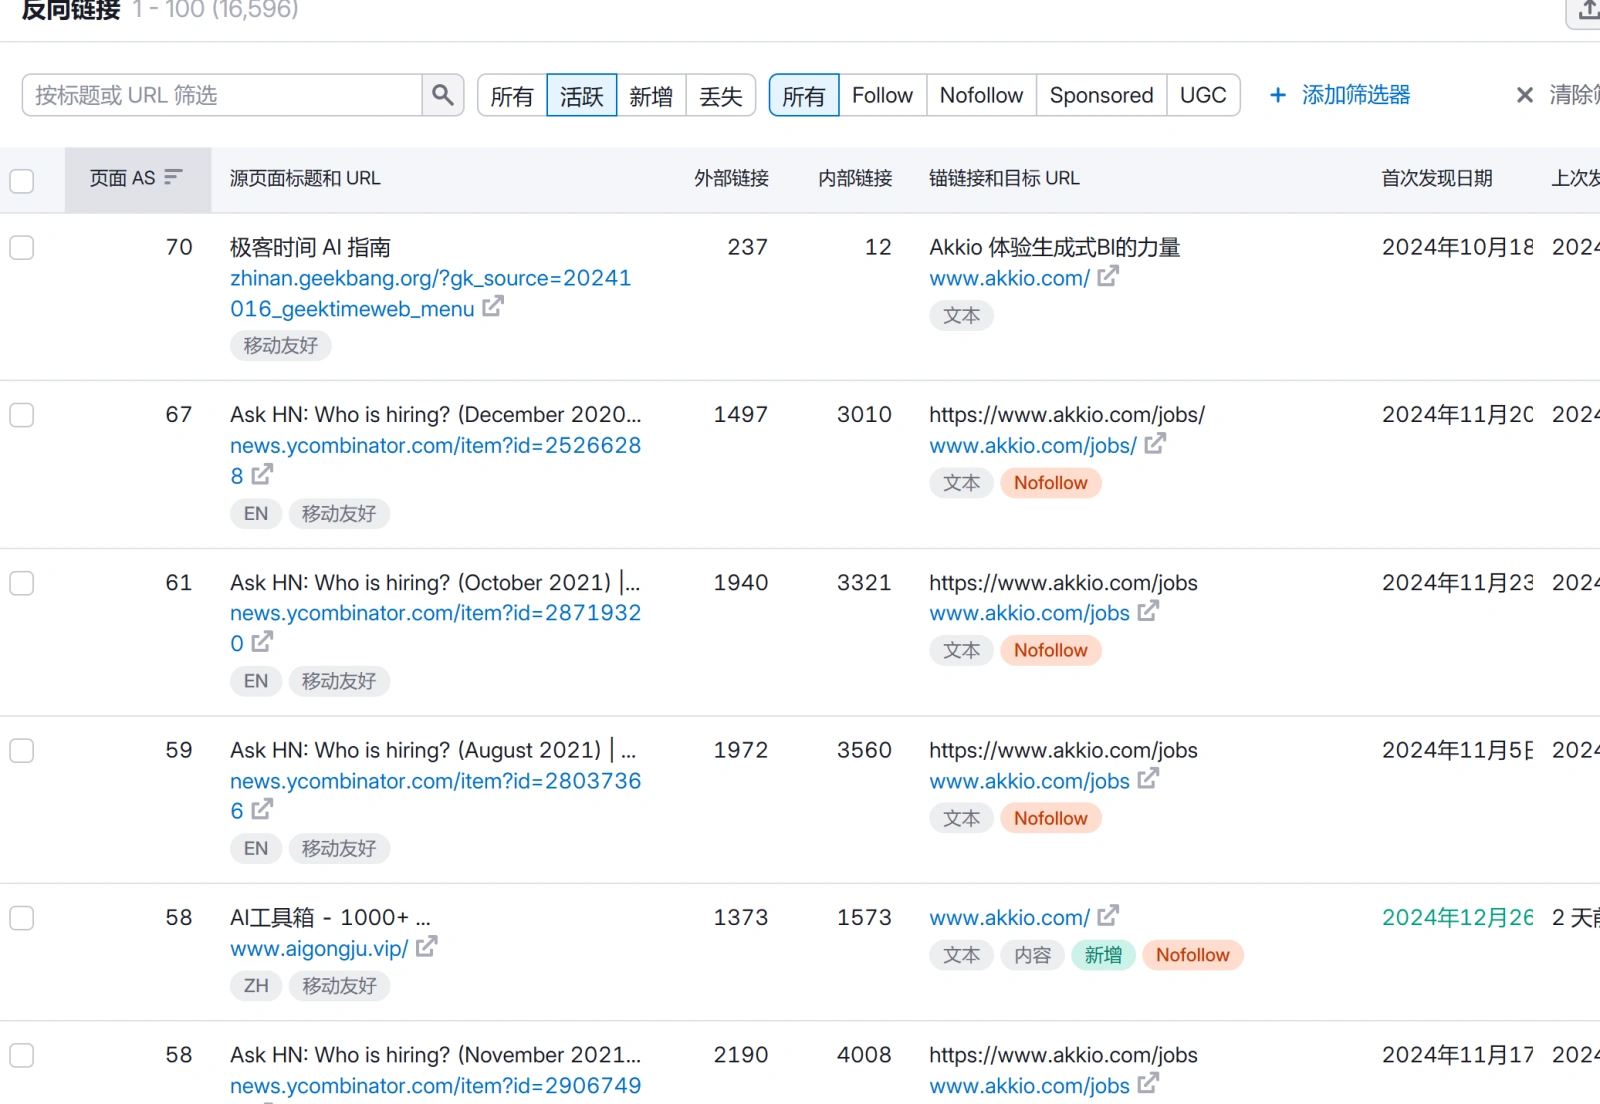
Task: Check the row for 极客时间 AI 指南
Action: coord(22,248)
